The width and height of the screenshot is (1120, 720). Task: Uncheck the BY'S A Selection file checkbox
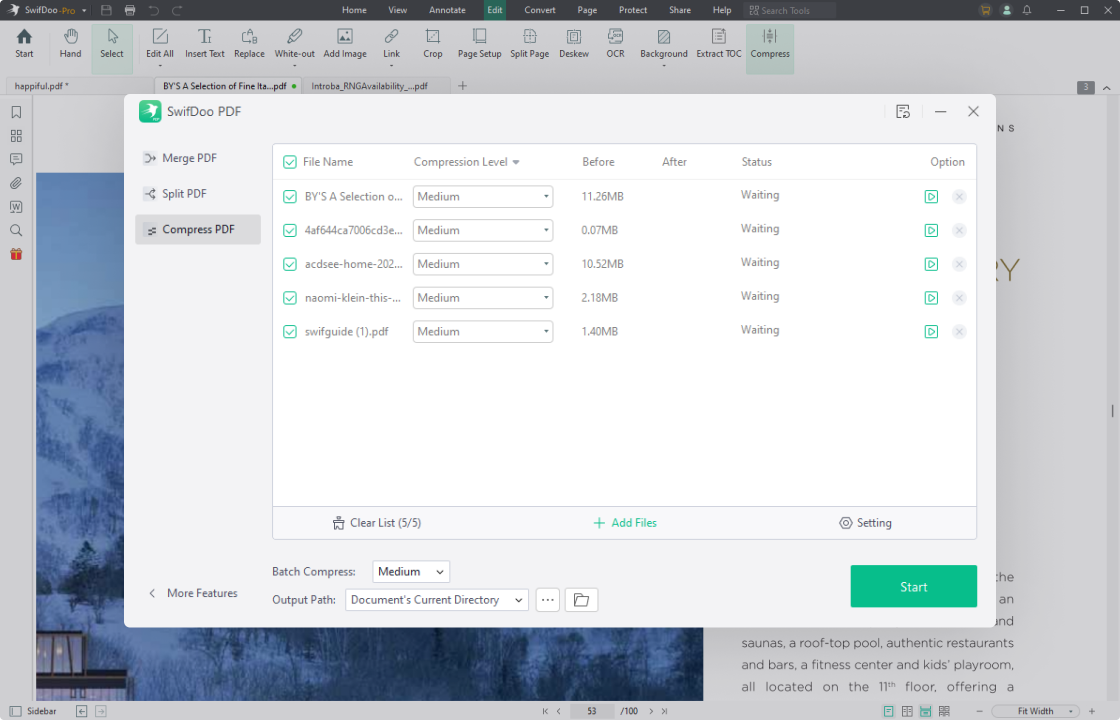click(x=290, y=196)
